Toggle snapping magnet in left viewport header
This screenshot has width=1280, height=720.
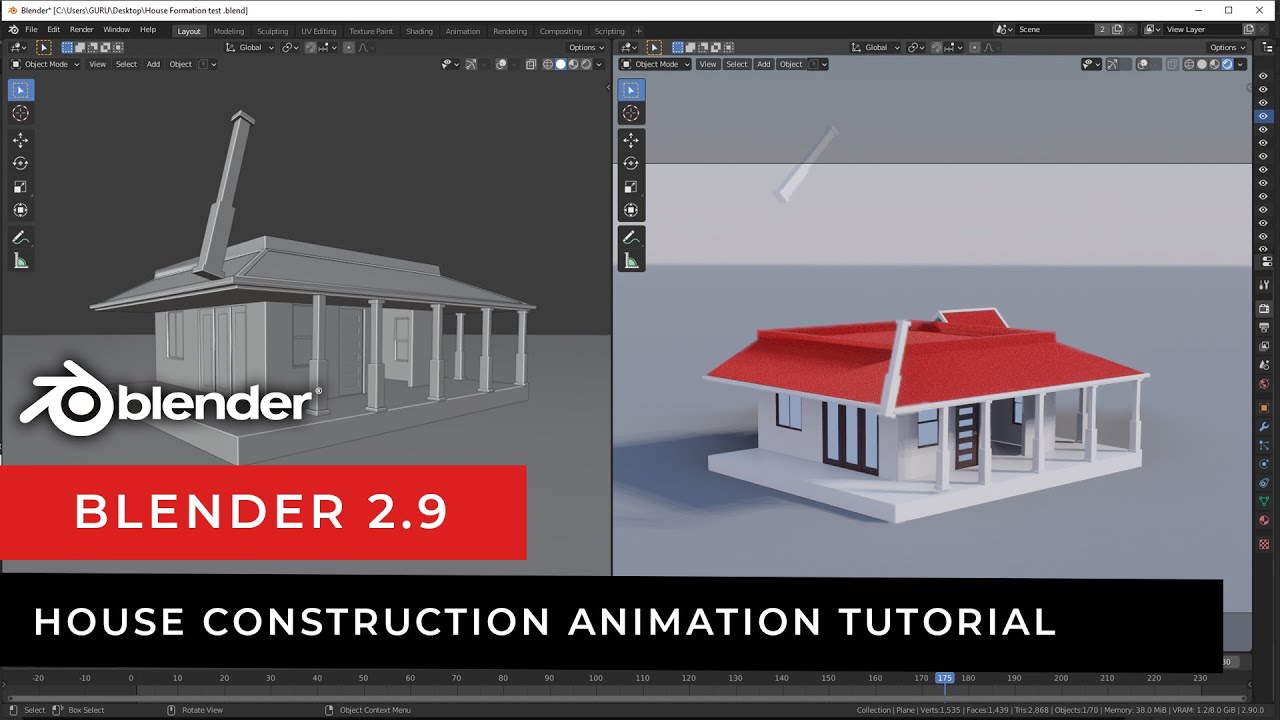(312, 47)
